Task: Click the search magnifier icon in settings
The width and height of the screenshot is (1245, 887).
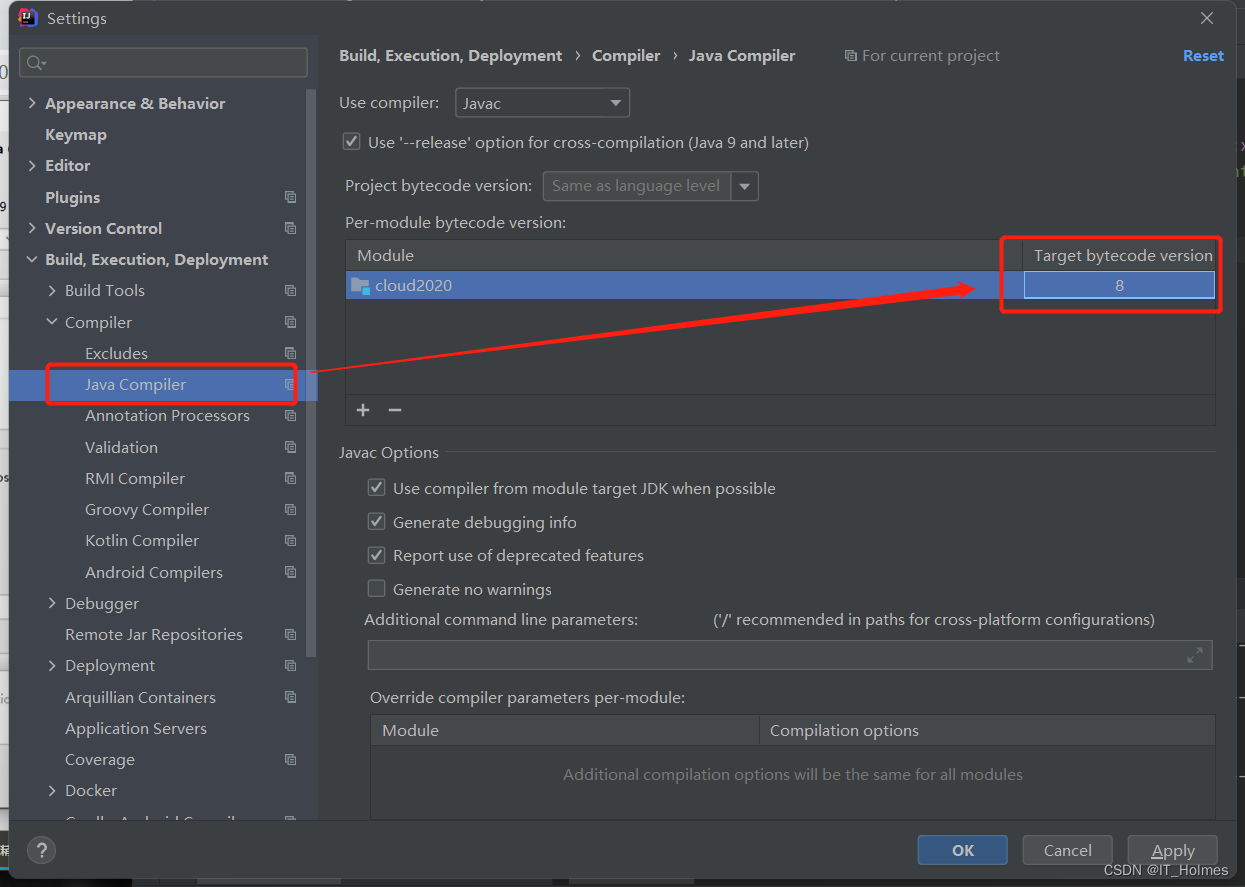Action: pos(35,63)
